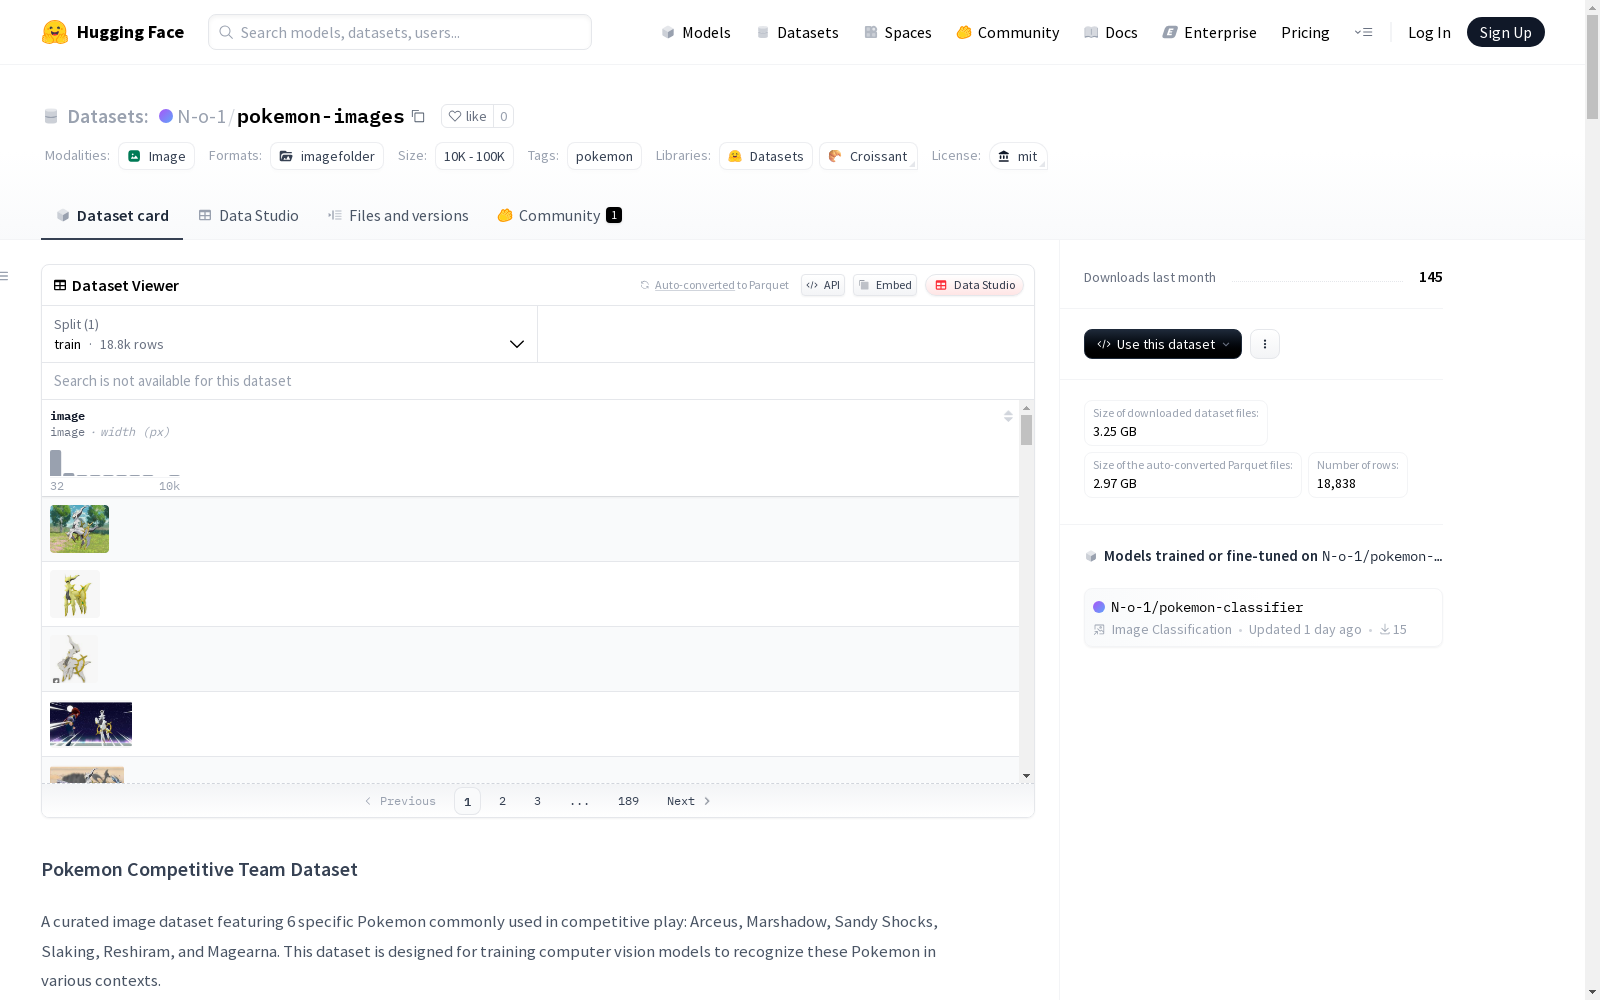The image size is (1600, 1000).
Task: Open the more options three-dot button
Action: (1265, 344)
